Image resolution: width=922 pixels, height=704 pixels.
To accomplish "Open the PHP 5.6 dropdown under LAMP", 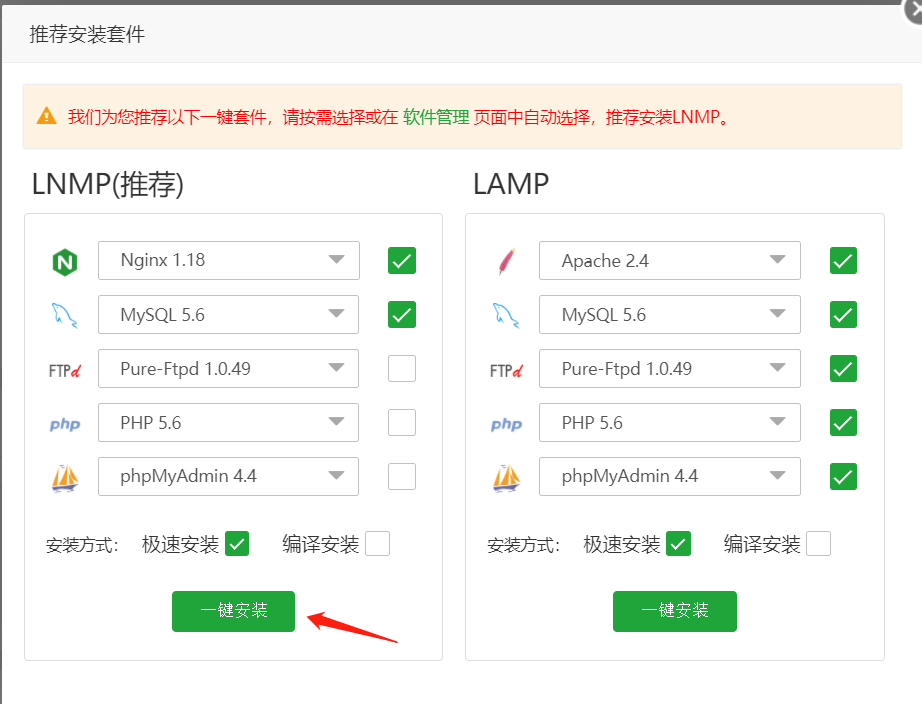I will point(669,422).
